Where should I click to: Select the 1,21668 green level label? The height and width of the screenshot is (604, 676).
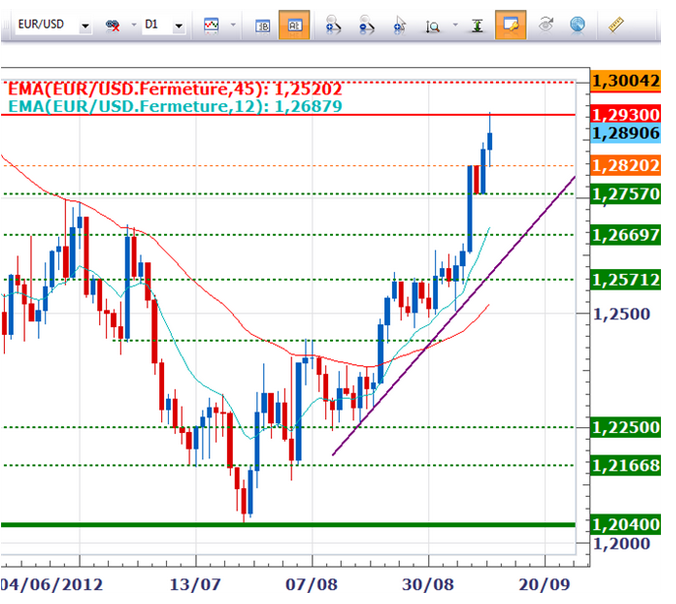tap(626, 466)
